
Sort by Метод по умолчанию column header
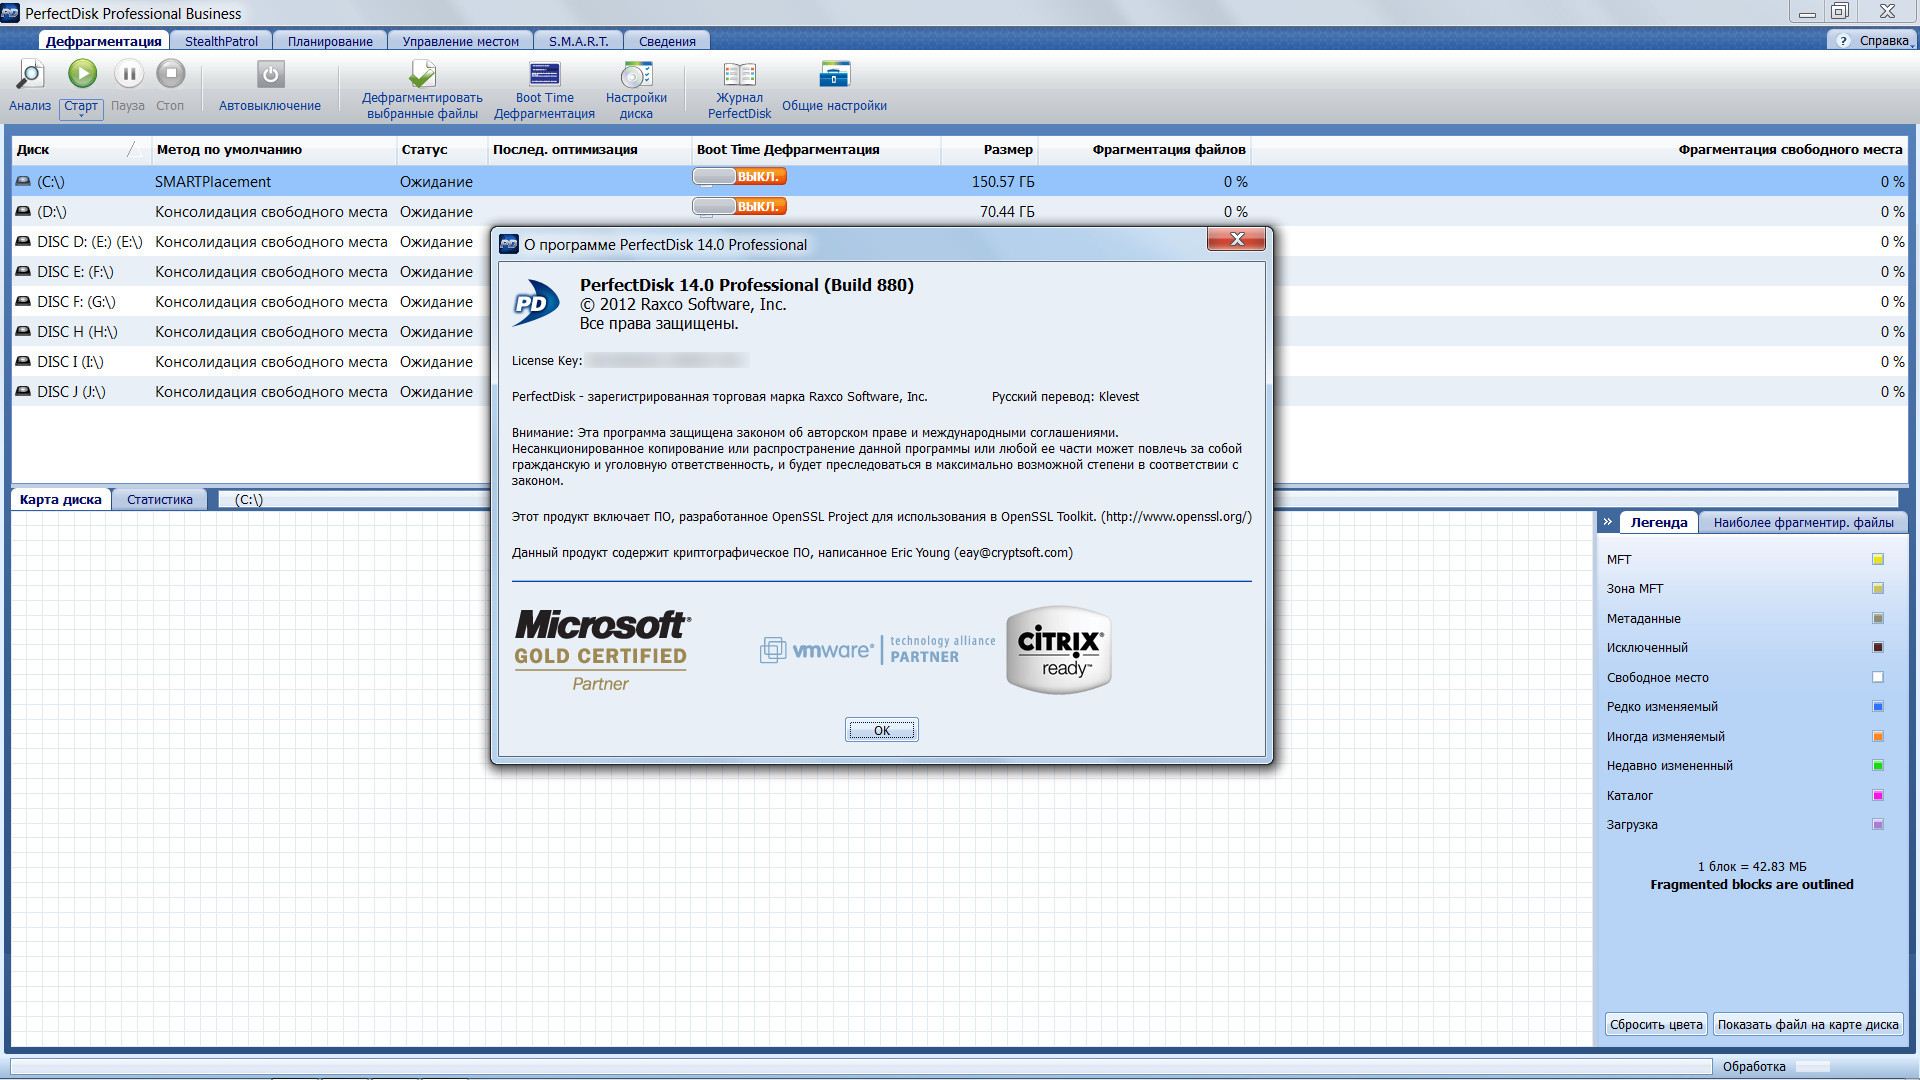point(274,150)
